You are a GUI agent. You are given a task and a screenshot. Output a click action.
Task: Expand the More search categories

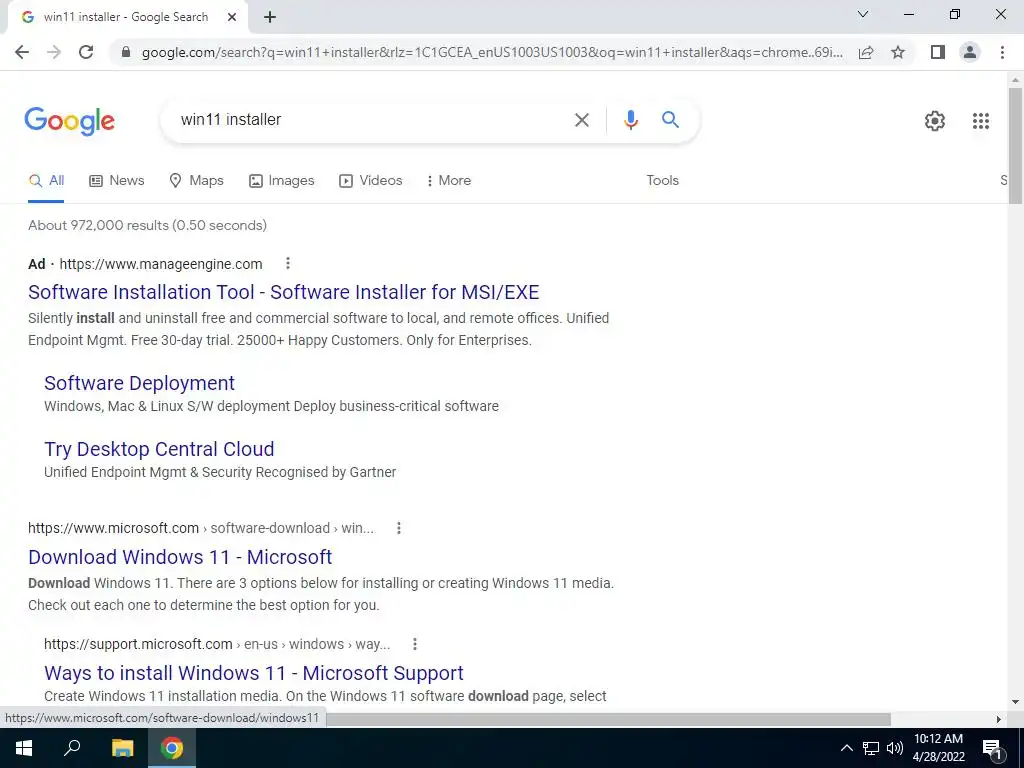(448, 181)
